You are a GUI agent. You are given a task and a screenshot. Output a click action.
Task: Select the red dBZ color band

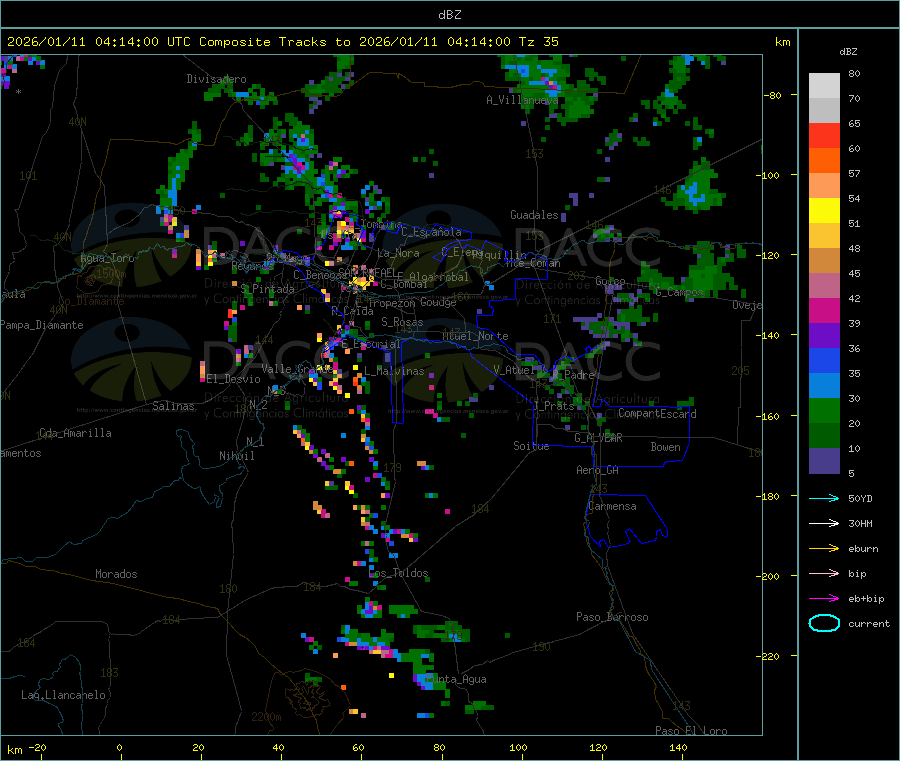point(824,135)
